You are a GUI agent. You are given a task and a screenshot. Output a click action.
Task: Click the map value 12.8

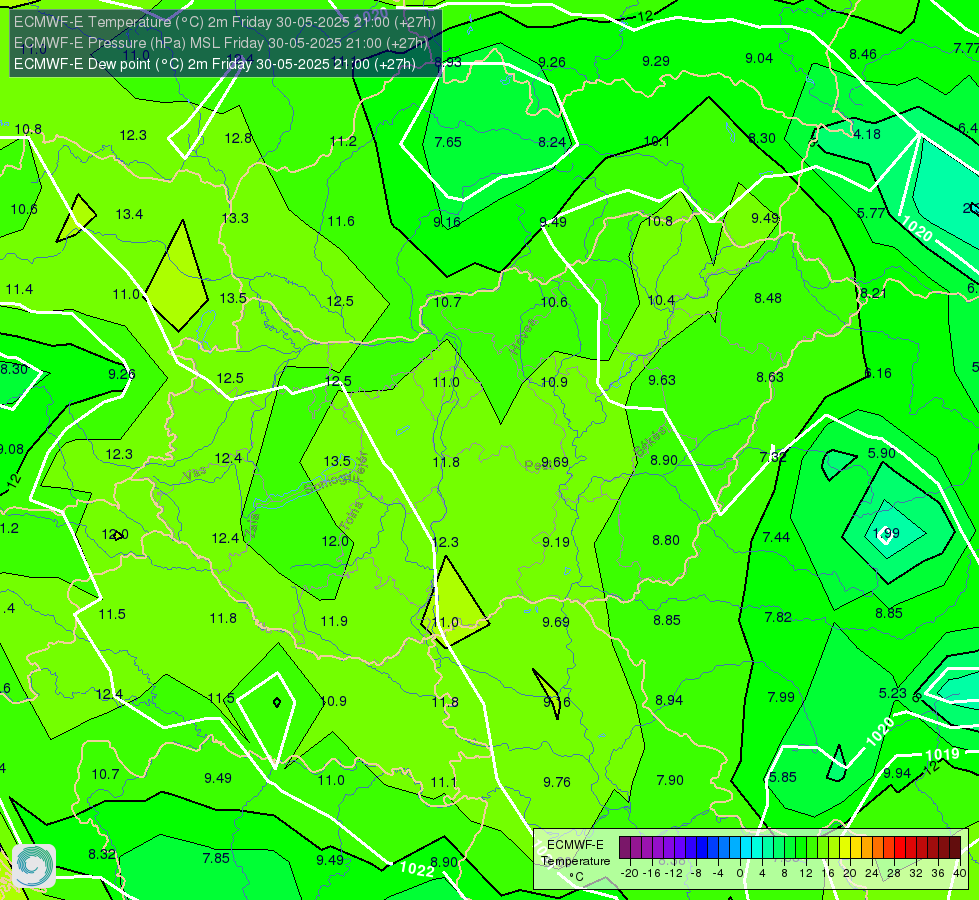[238, 138]
